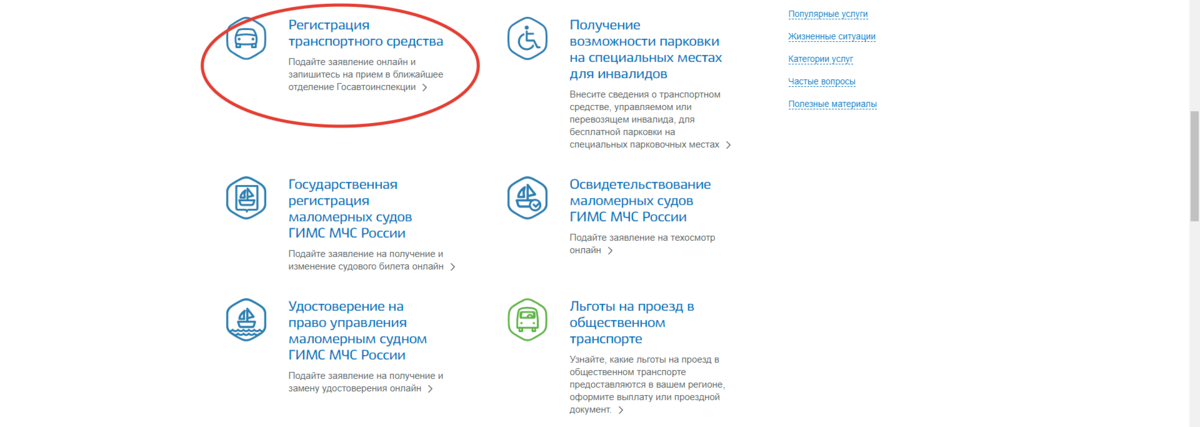Screen dimensions: 1200x427
Task: Click the boat document icon for Государственная регистрация
Action: (x=245, y=197)
